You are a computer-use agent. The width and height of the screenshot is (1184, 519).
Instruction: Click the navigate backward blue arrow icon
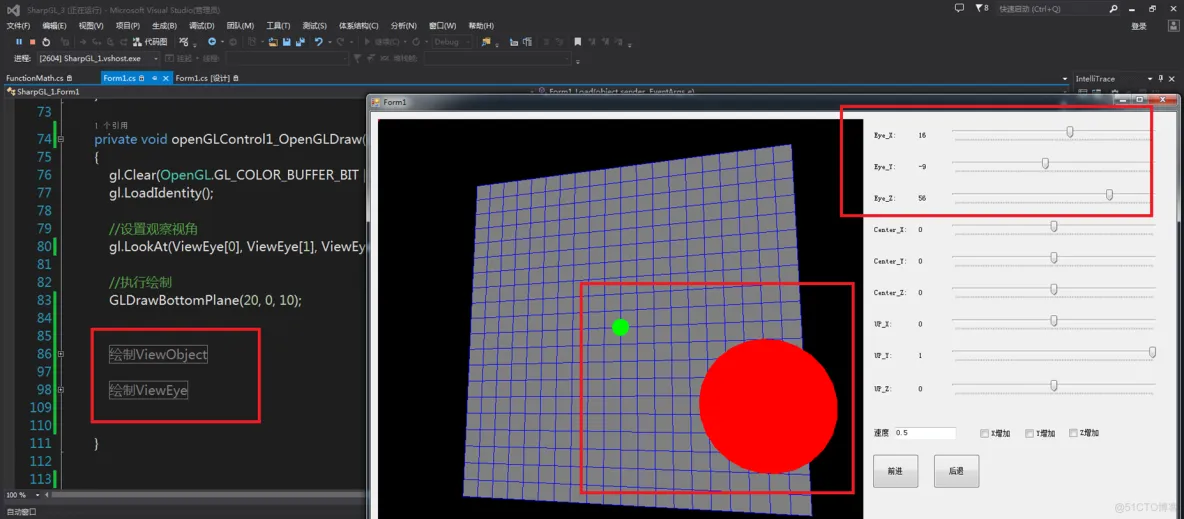(212, 42)
